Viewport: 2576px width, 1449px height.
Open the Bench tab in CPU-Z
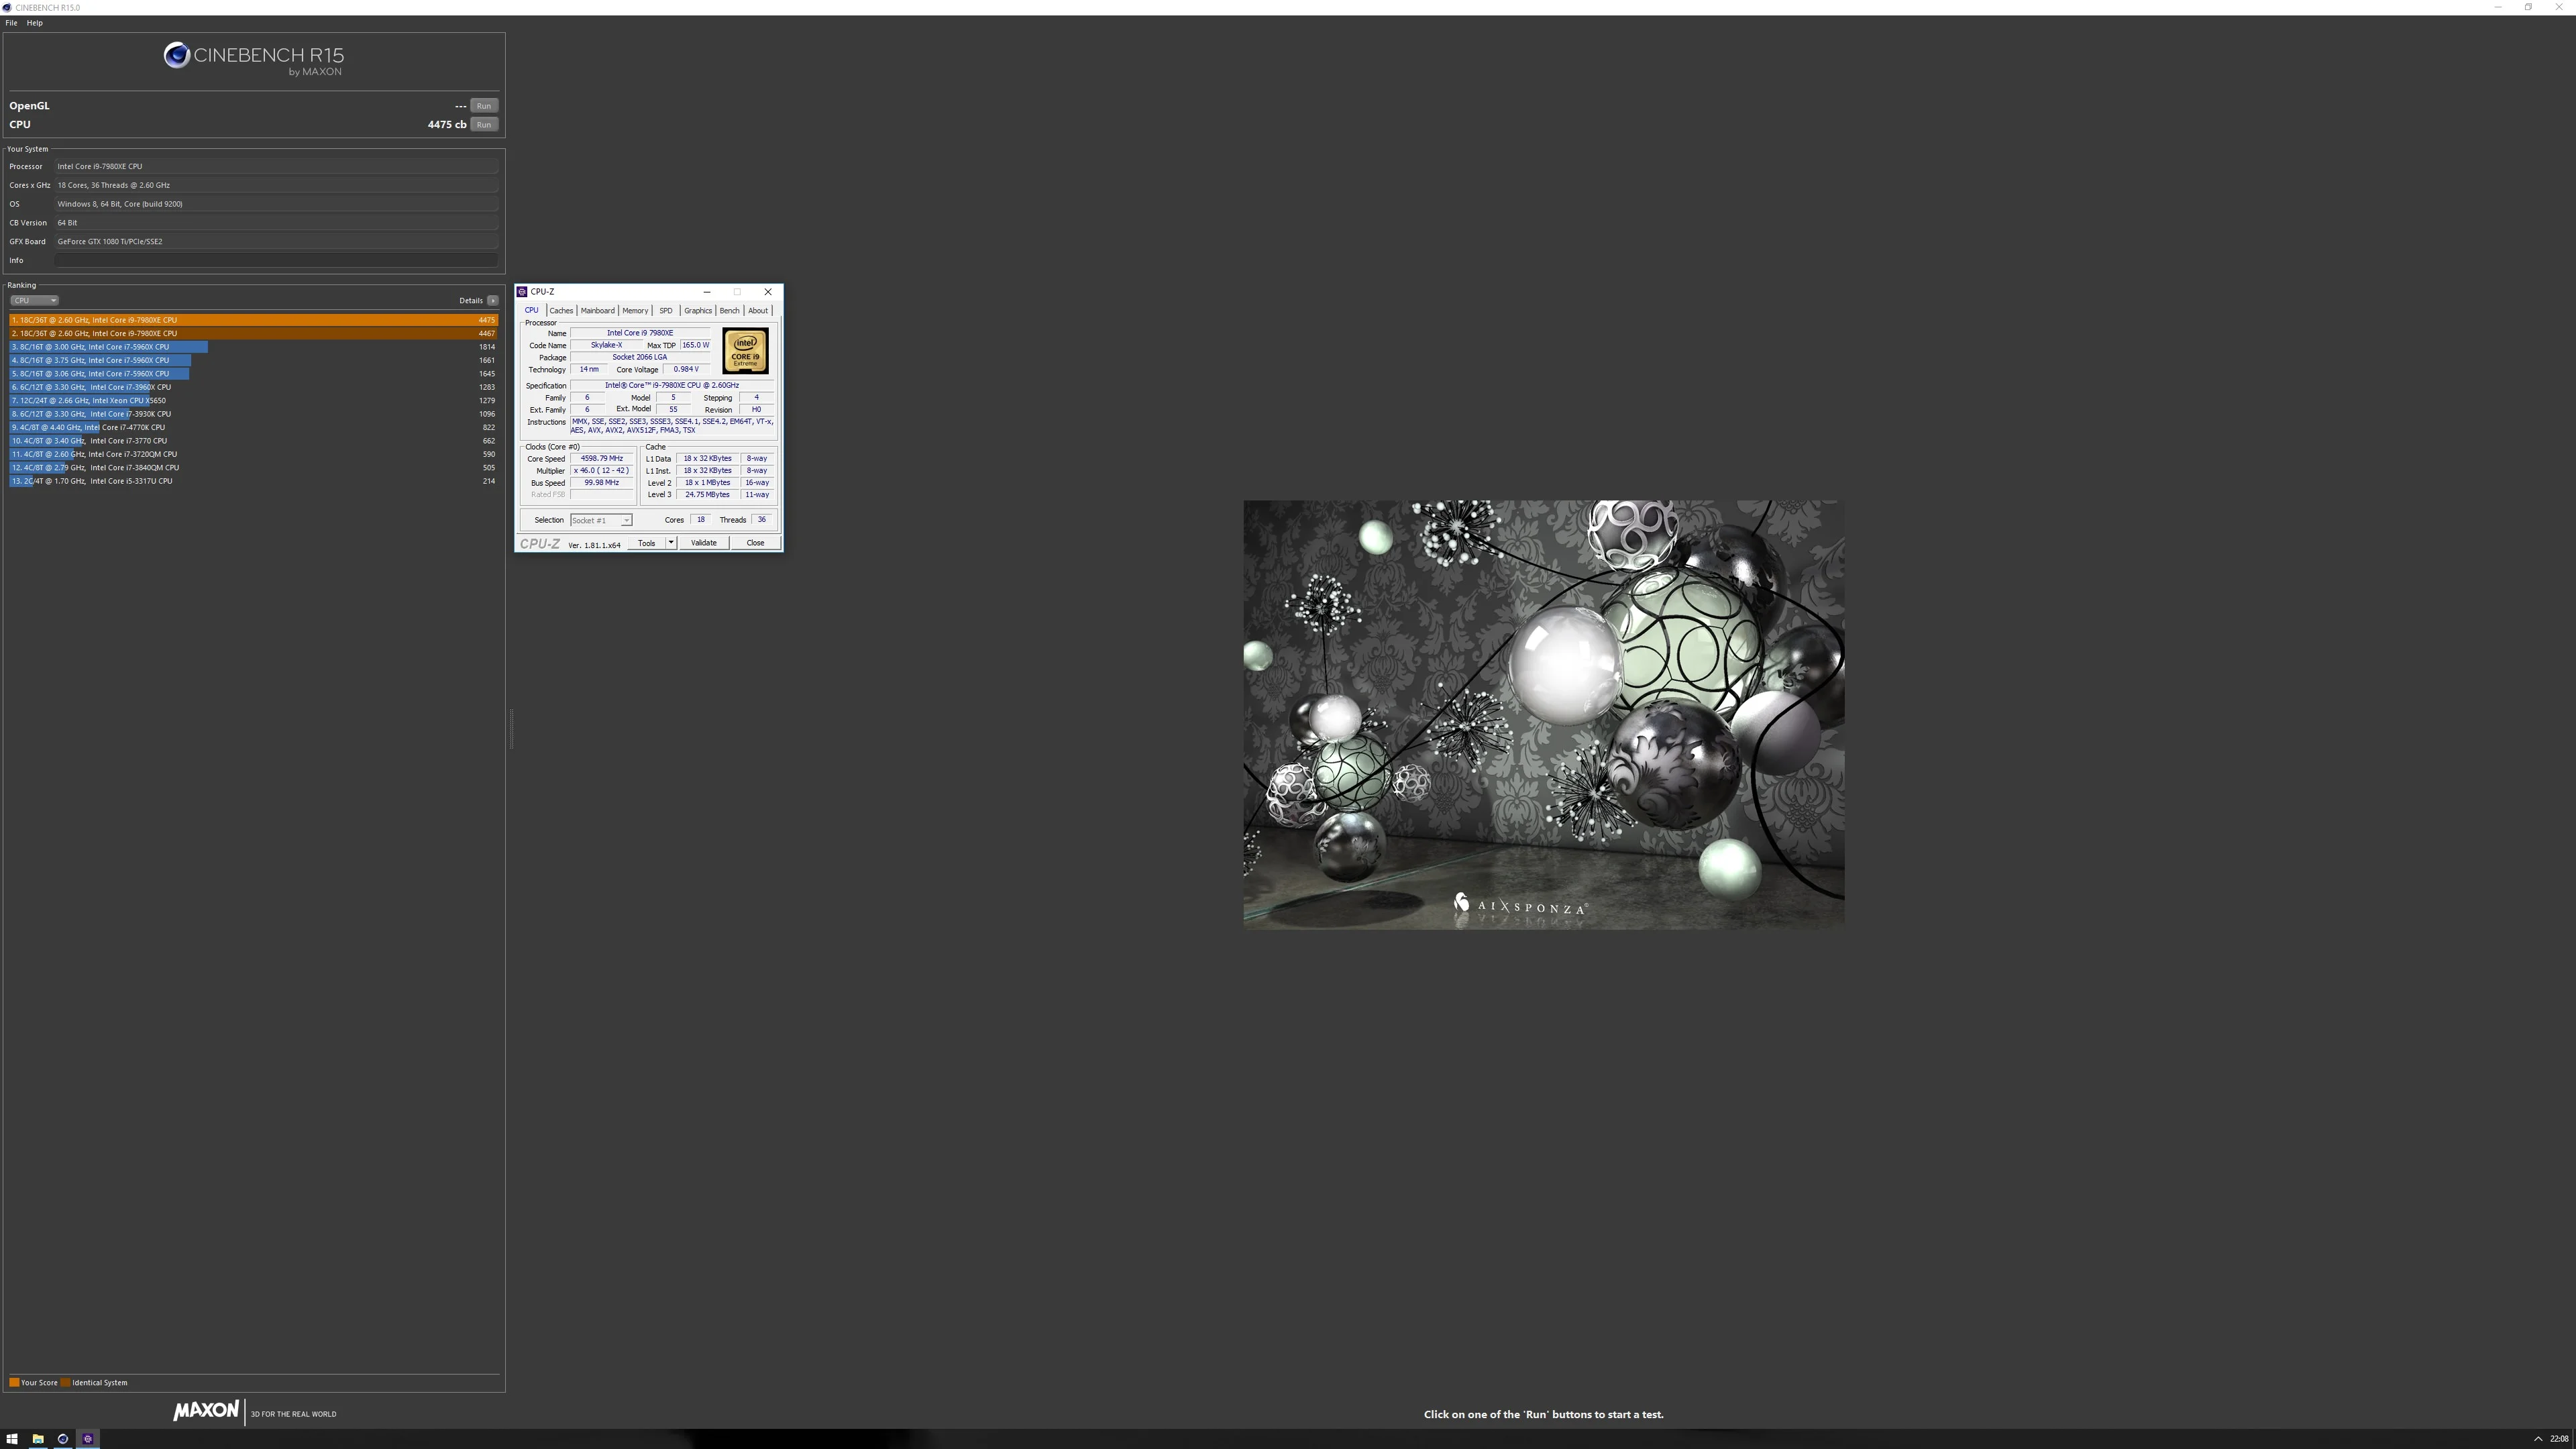click(730, 311)
